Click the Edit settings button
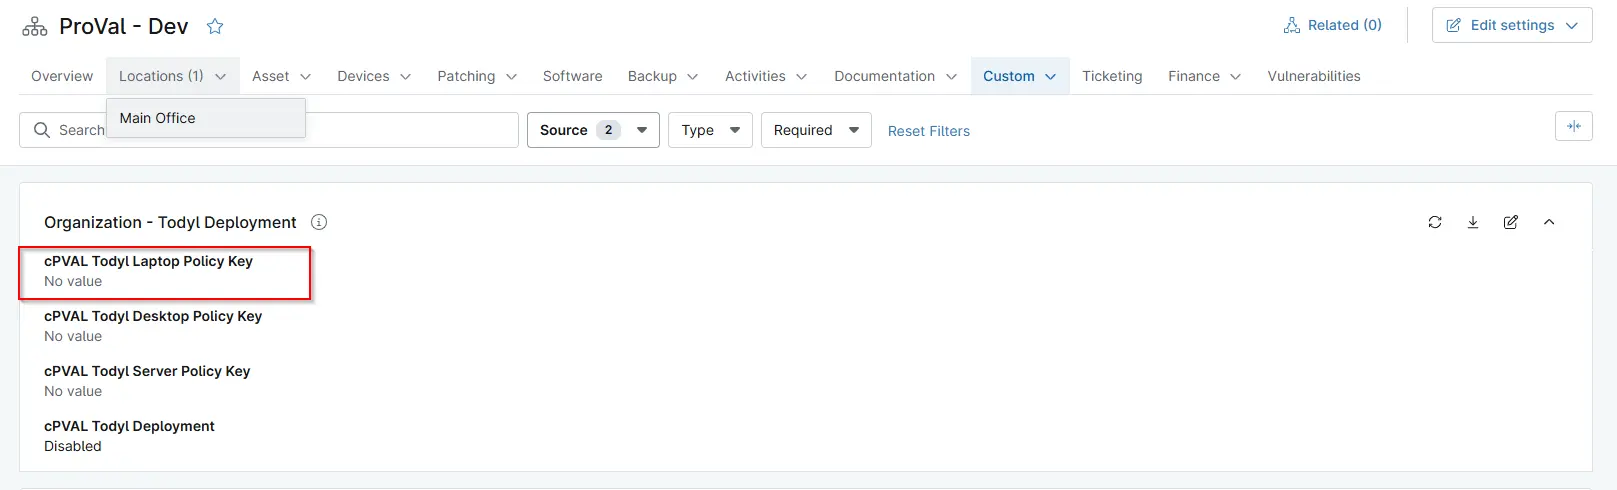The image size is (1617, 490). (x=1512, y=25)
